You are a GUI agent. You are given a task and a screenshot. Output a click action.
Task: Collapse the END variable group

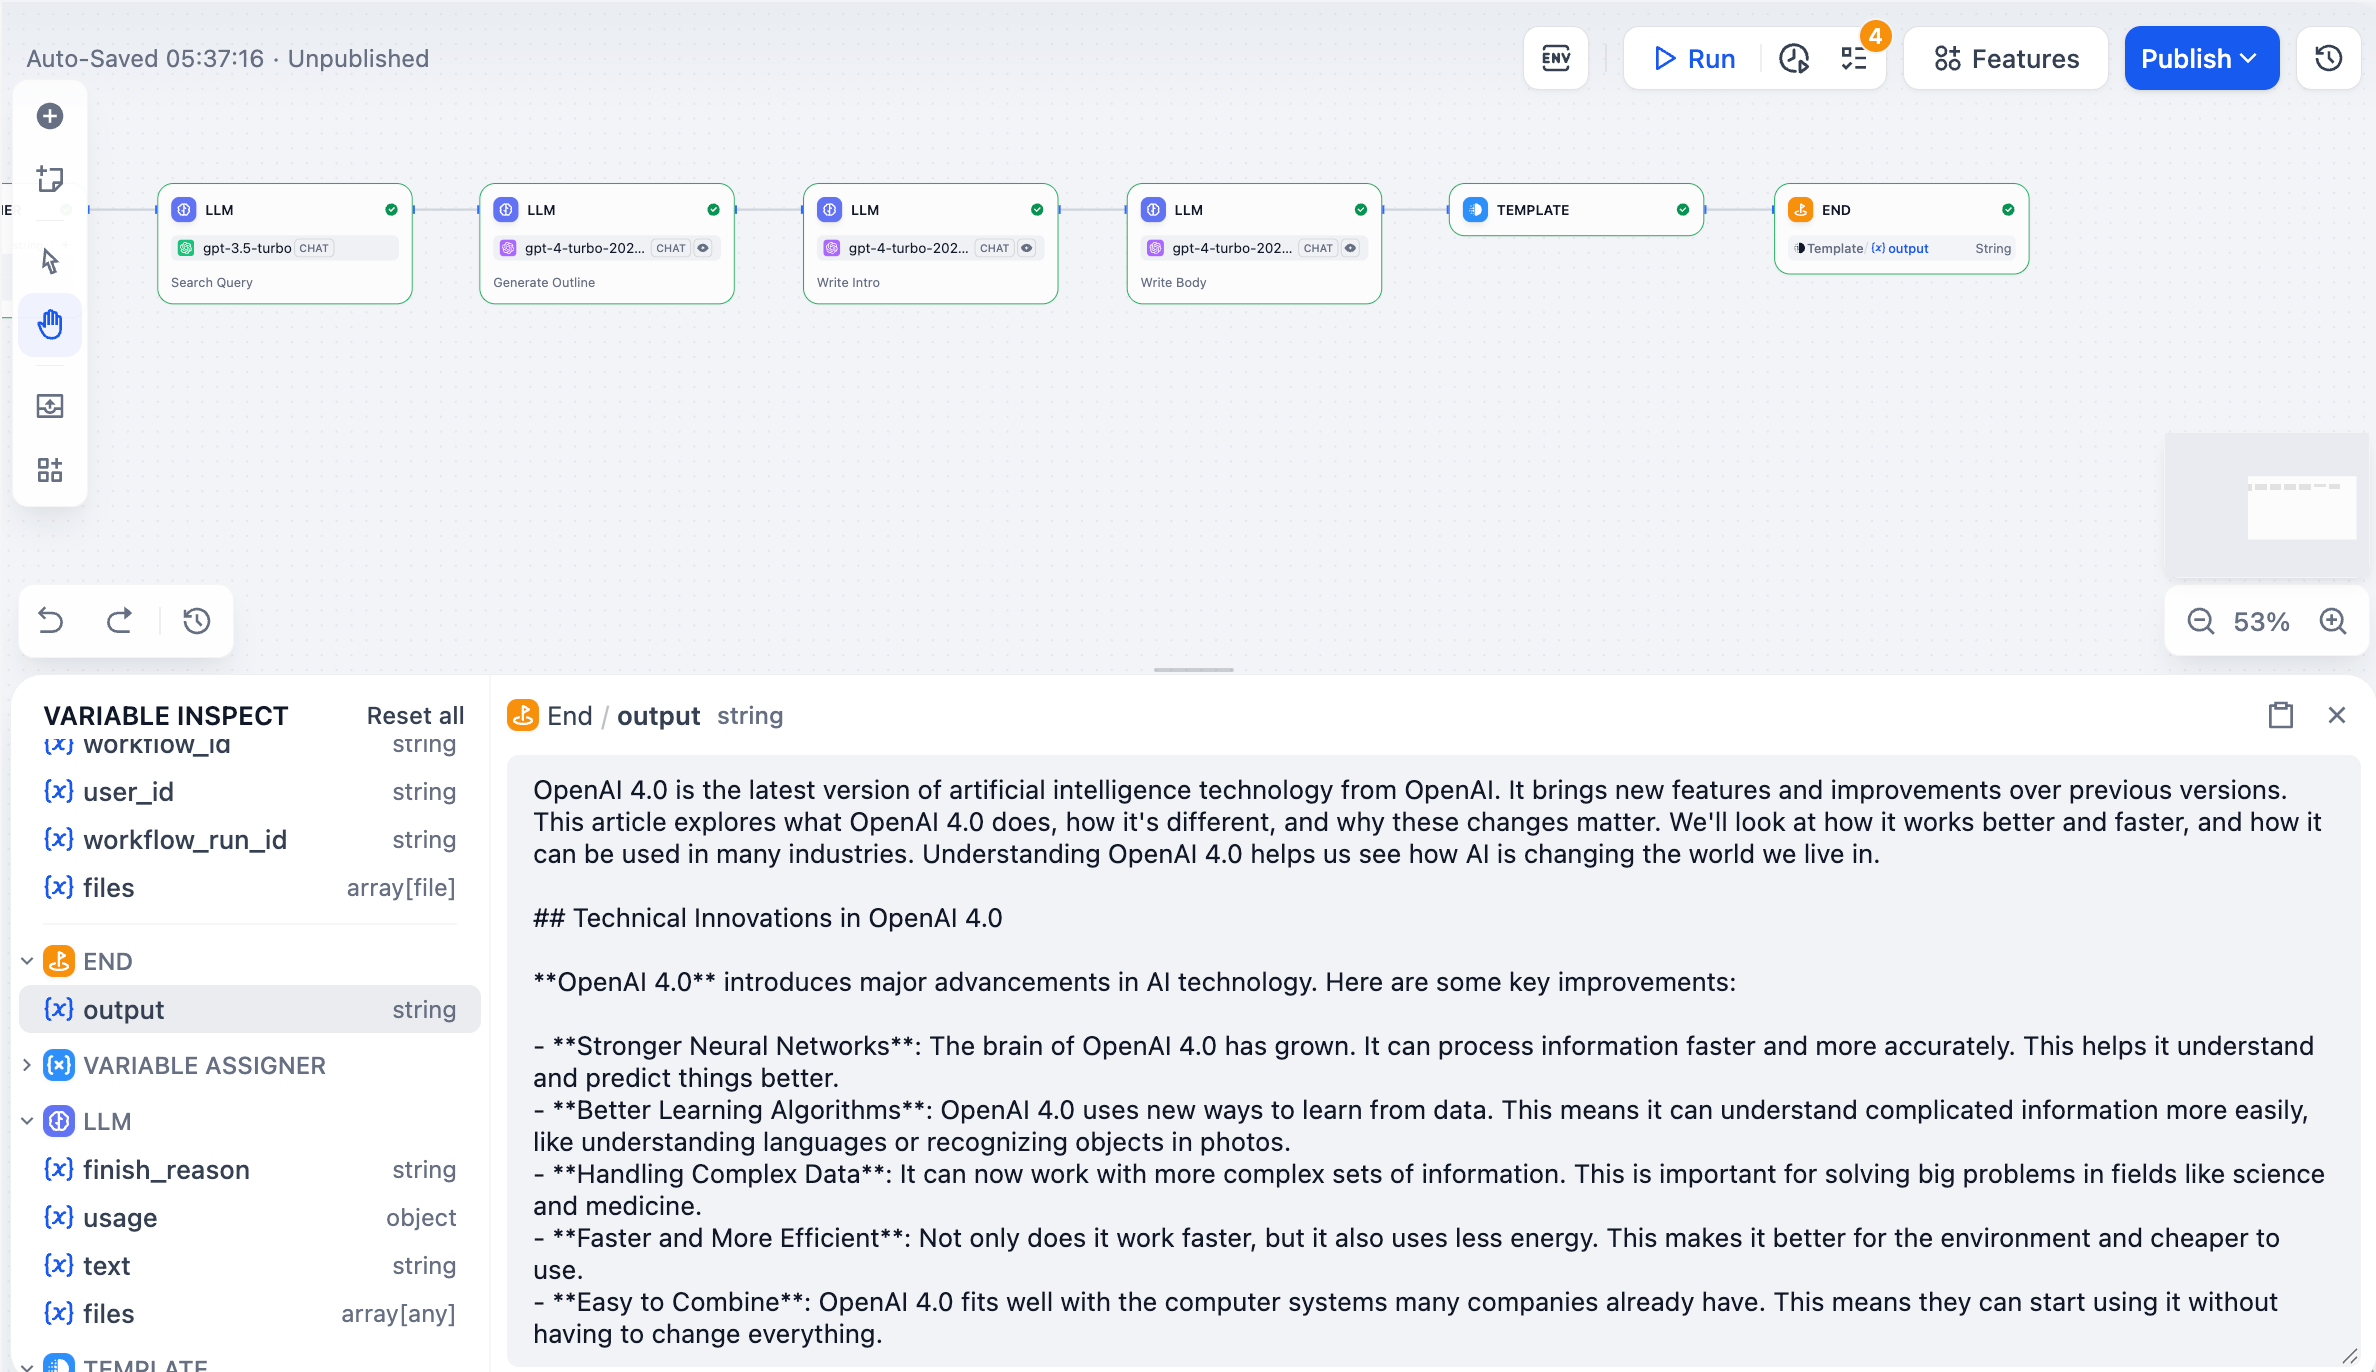(27, 961)
